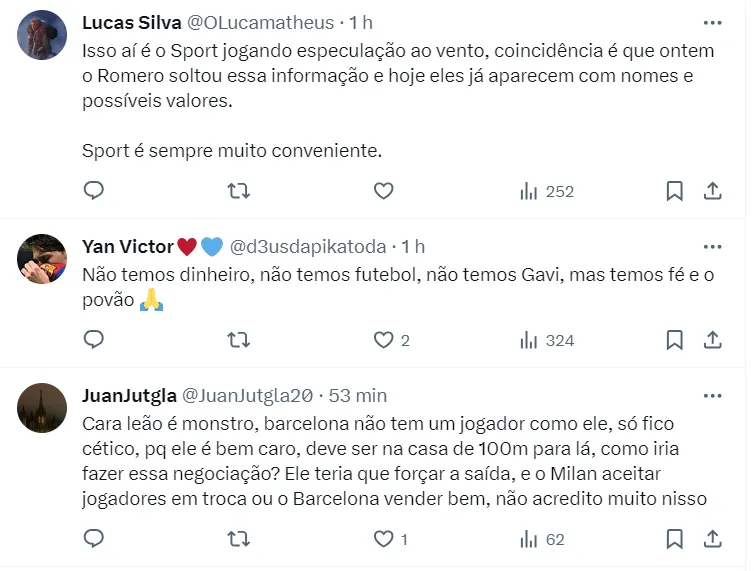This screenshot has height=571, width=754.
Task: Reply to JuanJutgla's tweet
Action: (93, 539)
